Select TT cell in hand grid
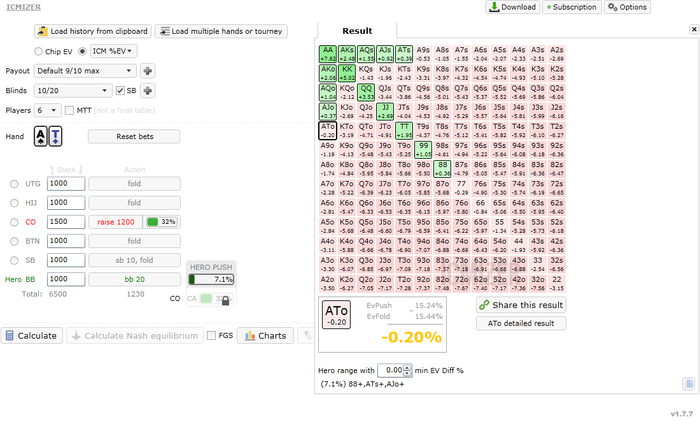 tap(404, 131)
